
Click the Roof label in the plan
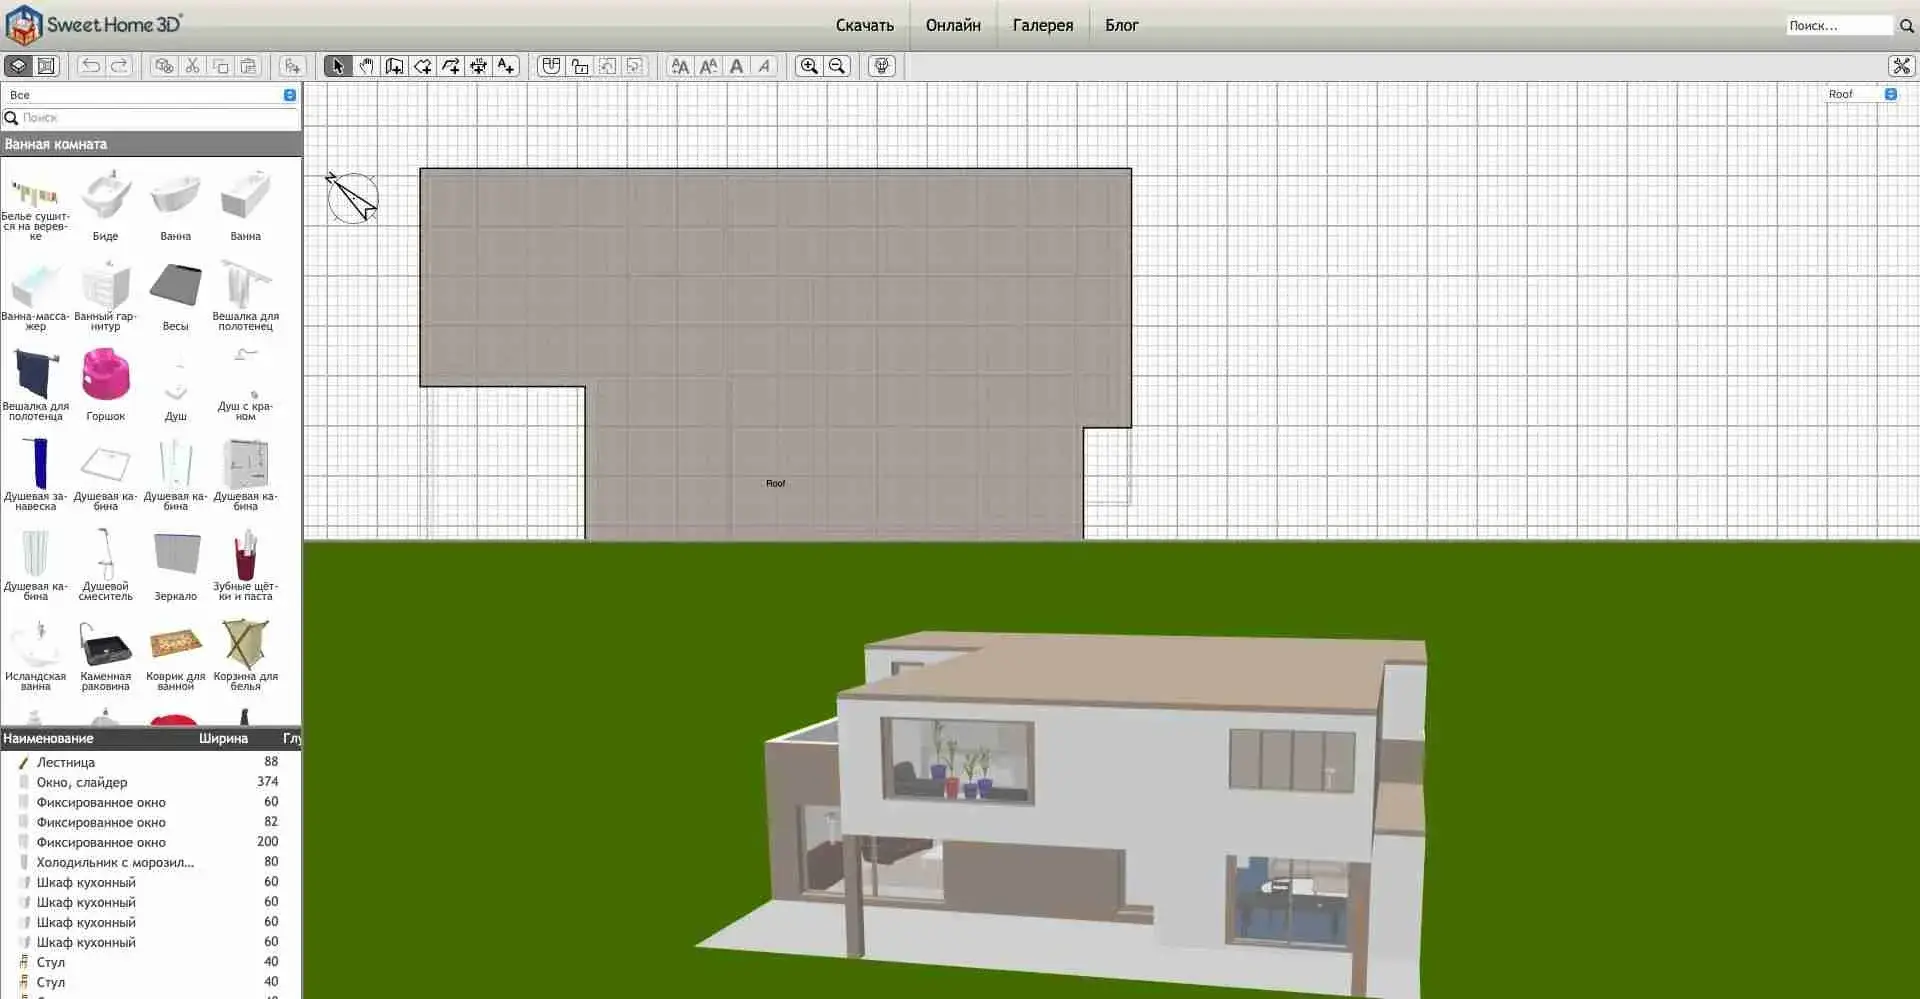pos(775,483)
